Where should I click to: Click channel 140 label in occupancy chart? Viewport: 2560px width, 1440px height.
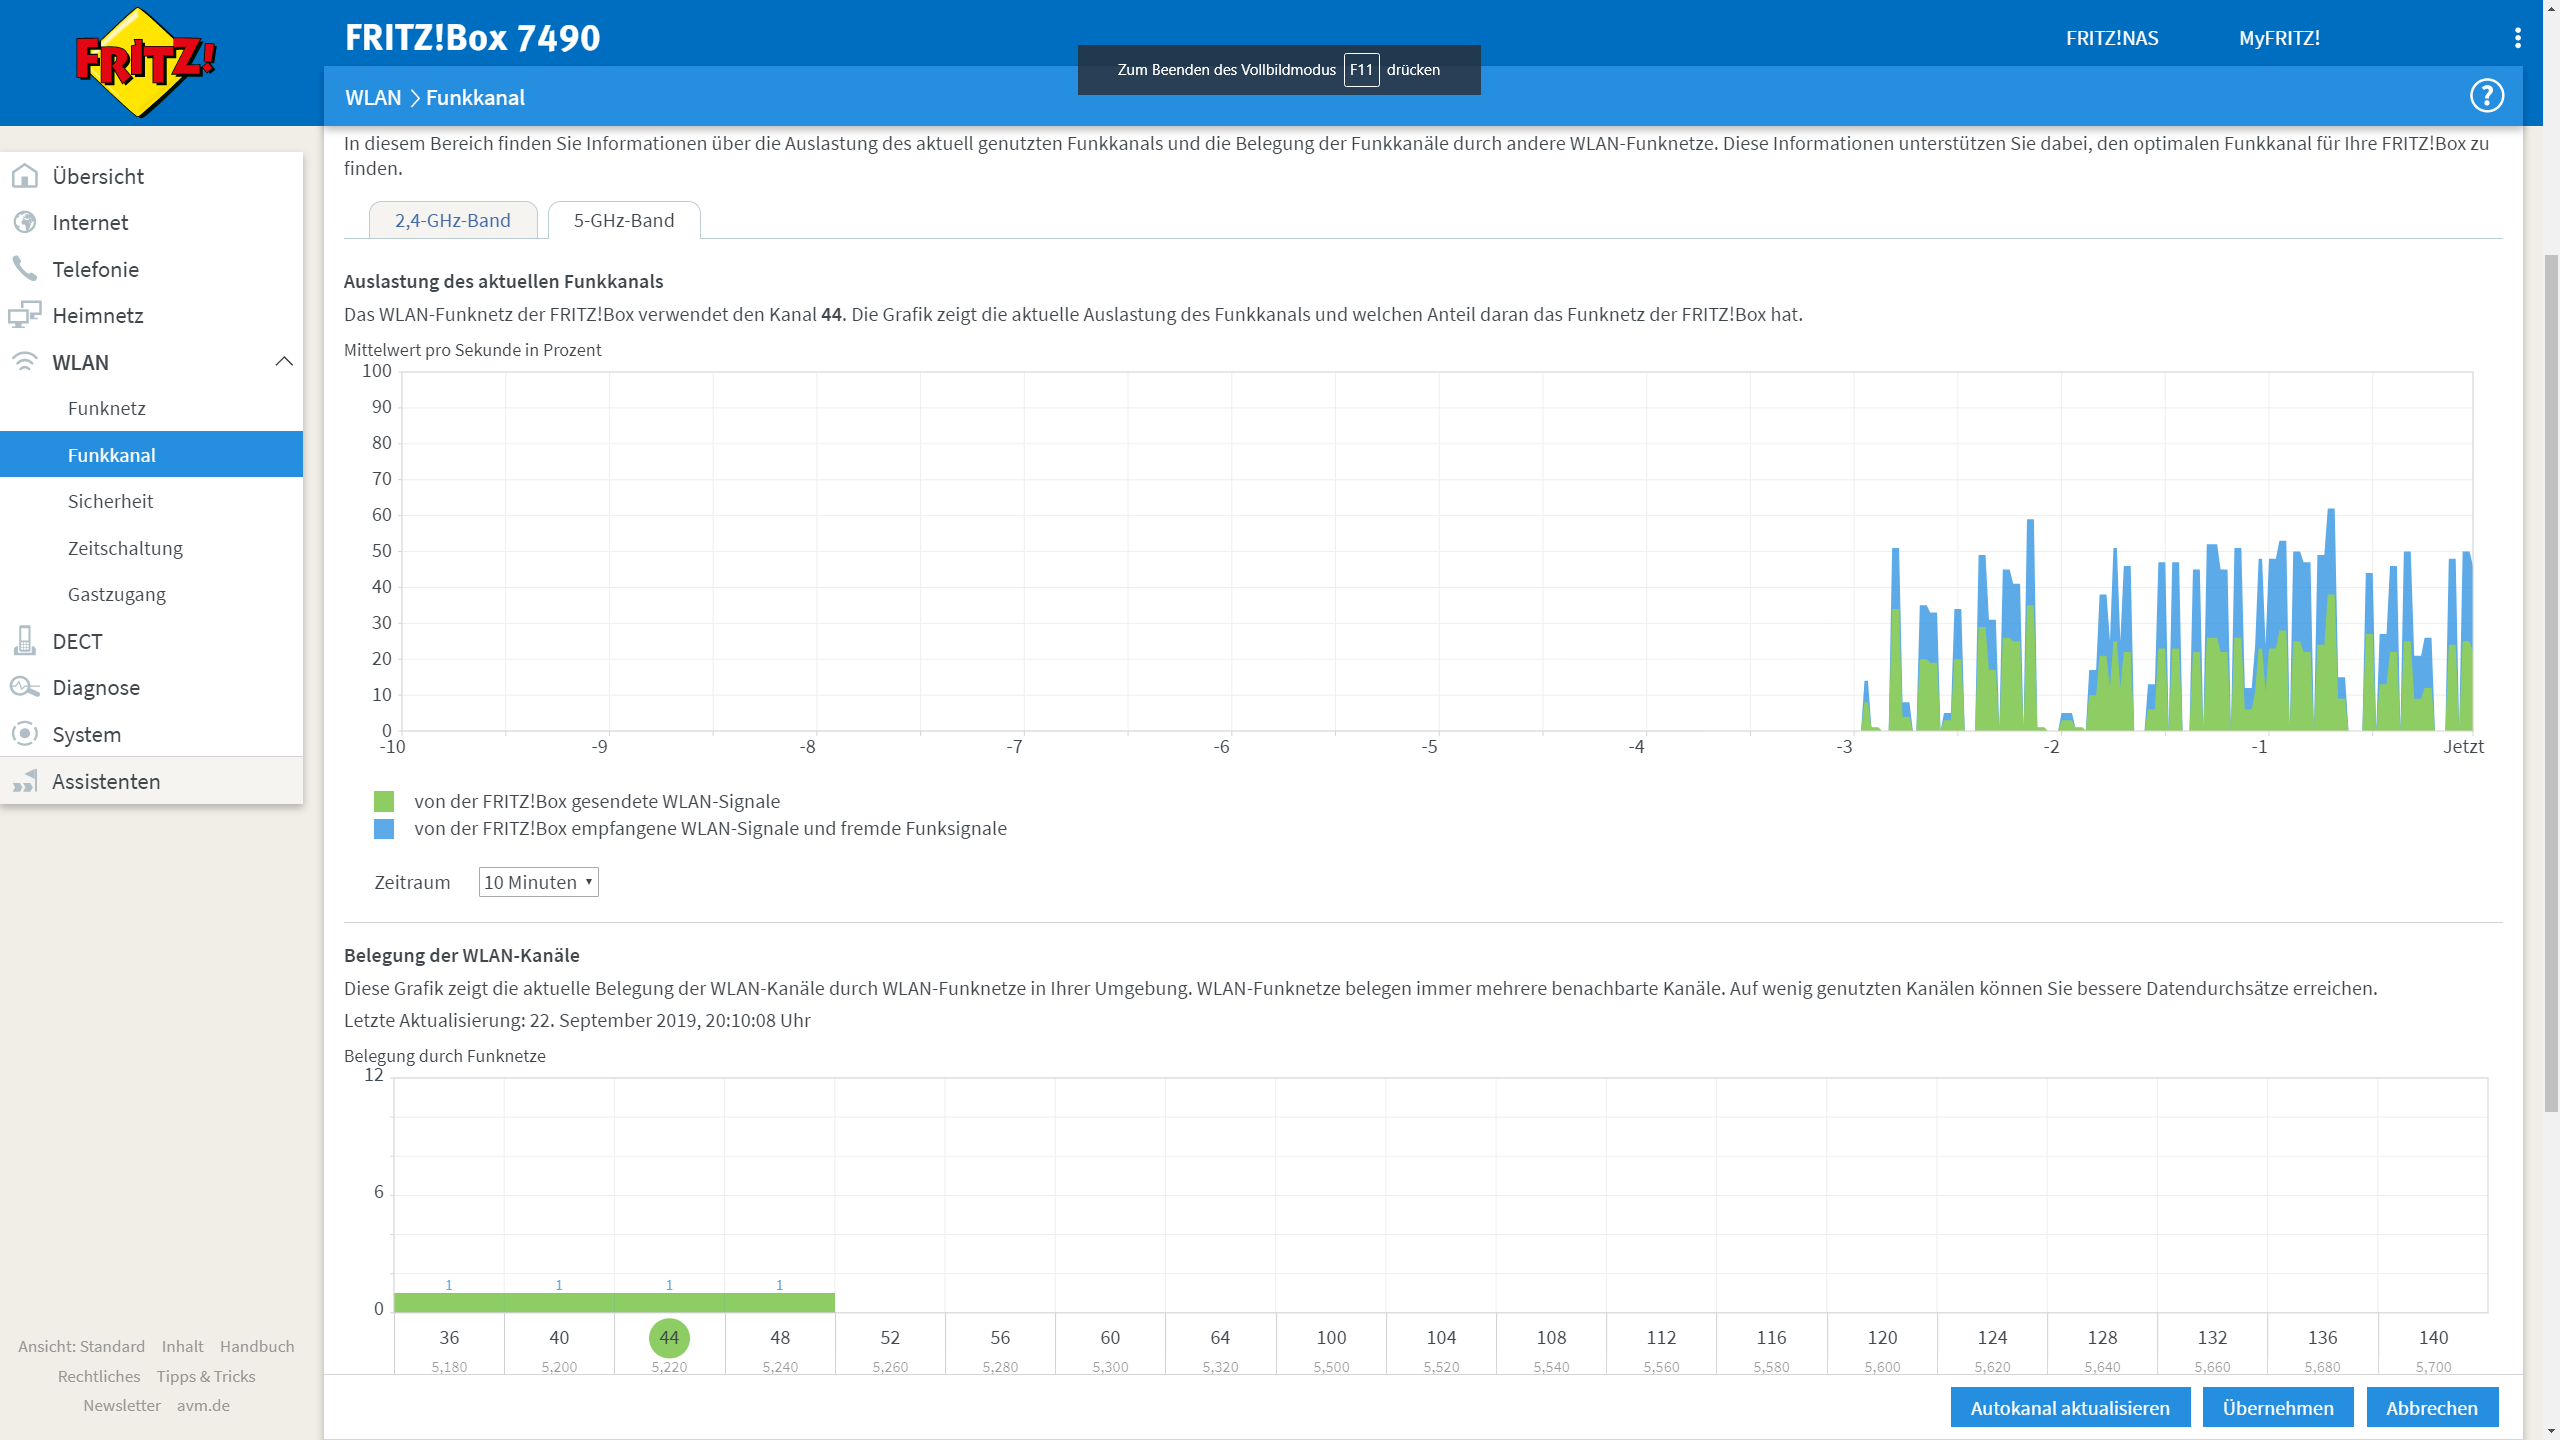point(2433,1337)
